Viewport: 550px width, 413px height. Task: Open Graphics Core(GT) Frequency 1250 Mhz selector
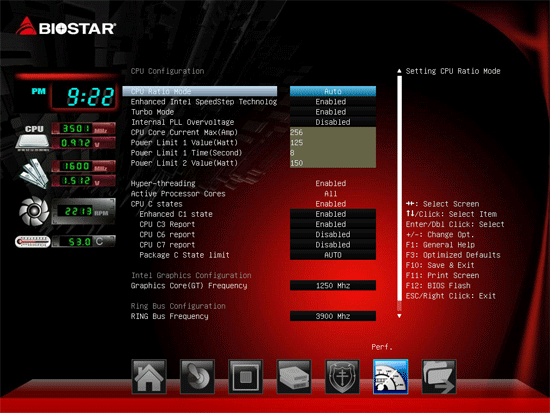coord(333,286)
